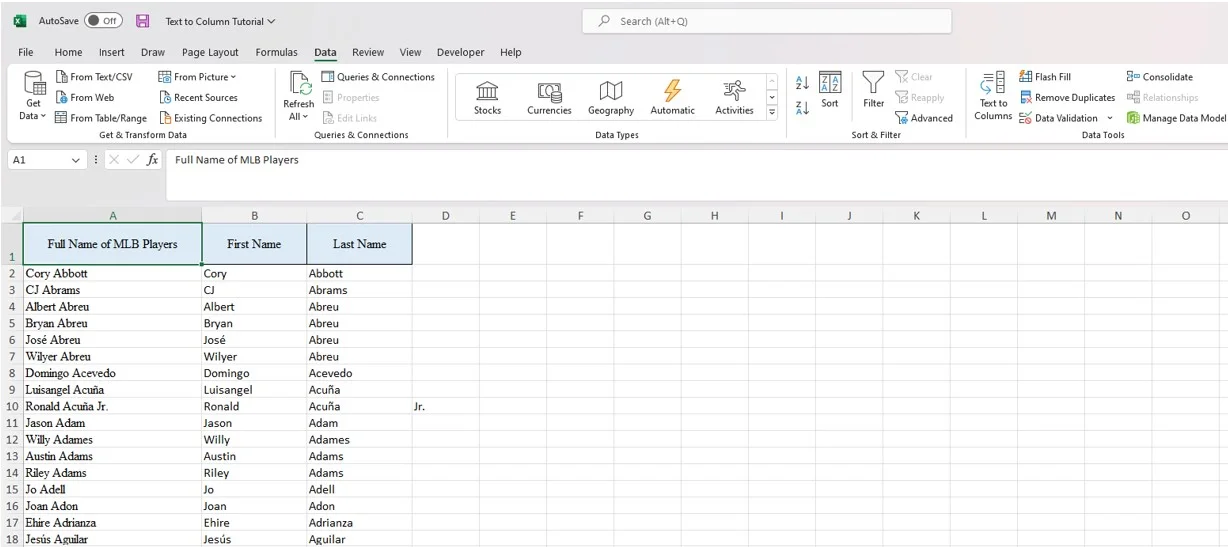Click the Adrianza cell in column C
Screen dimensions: 1228x547
(359, 523)
